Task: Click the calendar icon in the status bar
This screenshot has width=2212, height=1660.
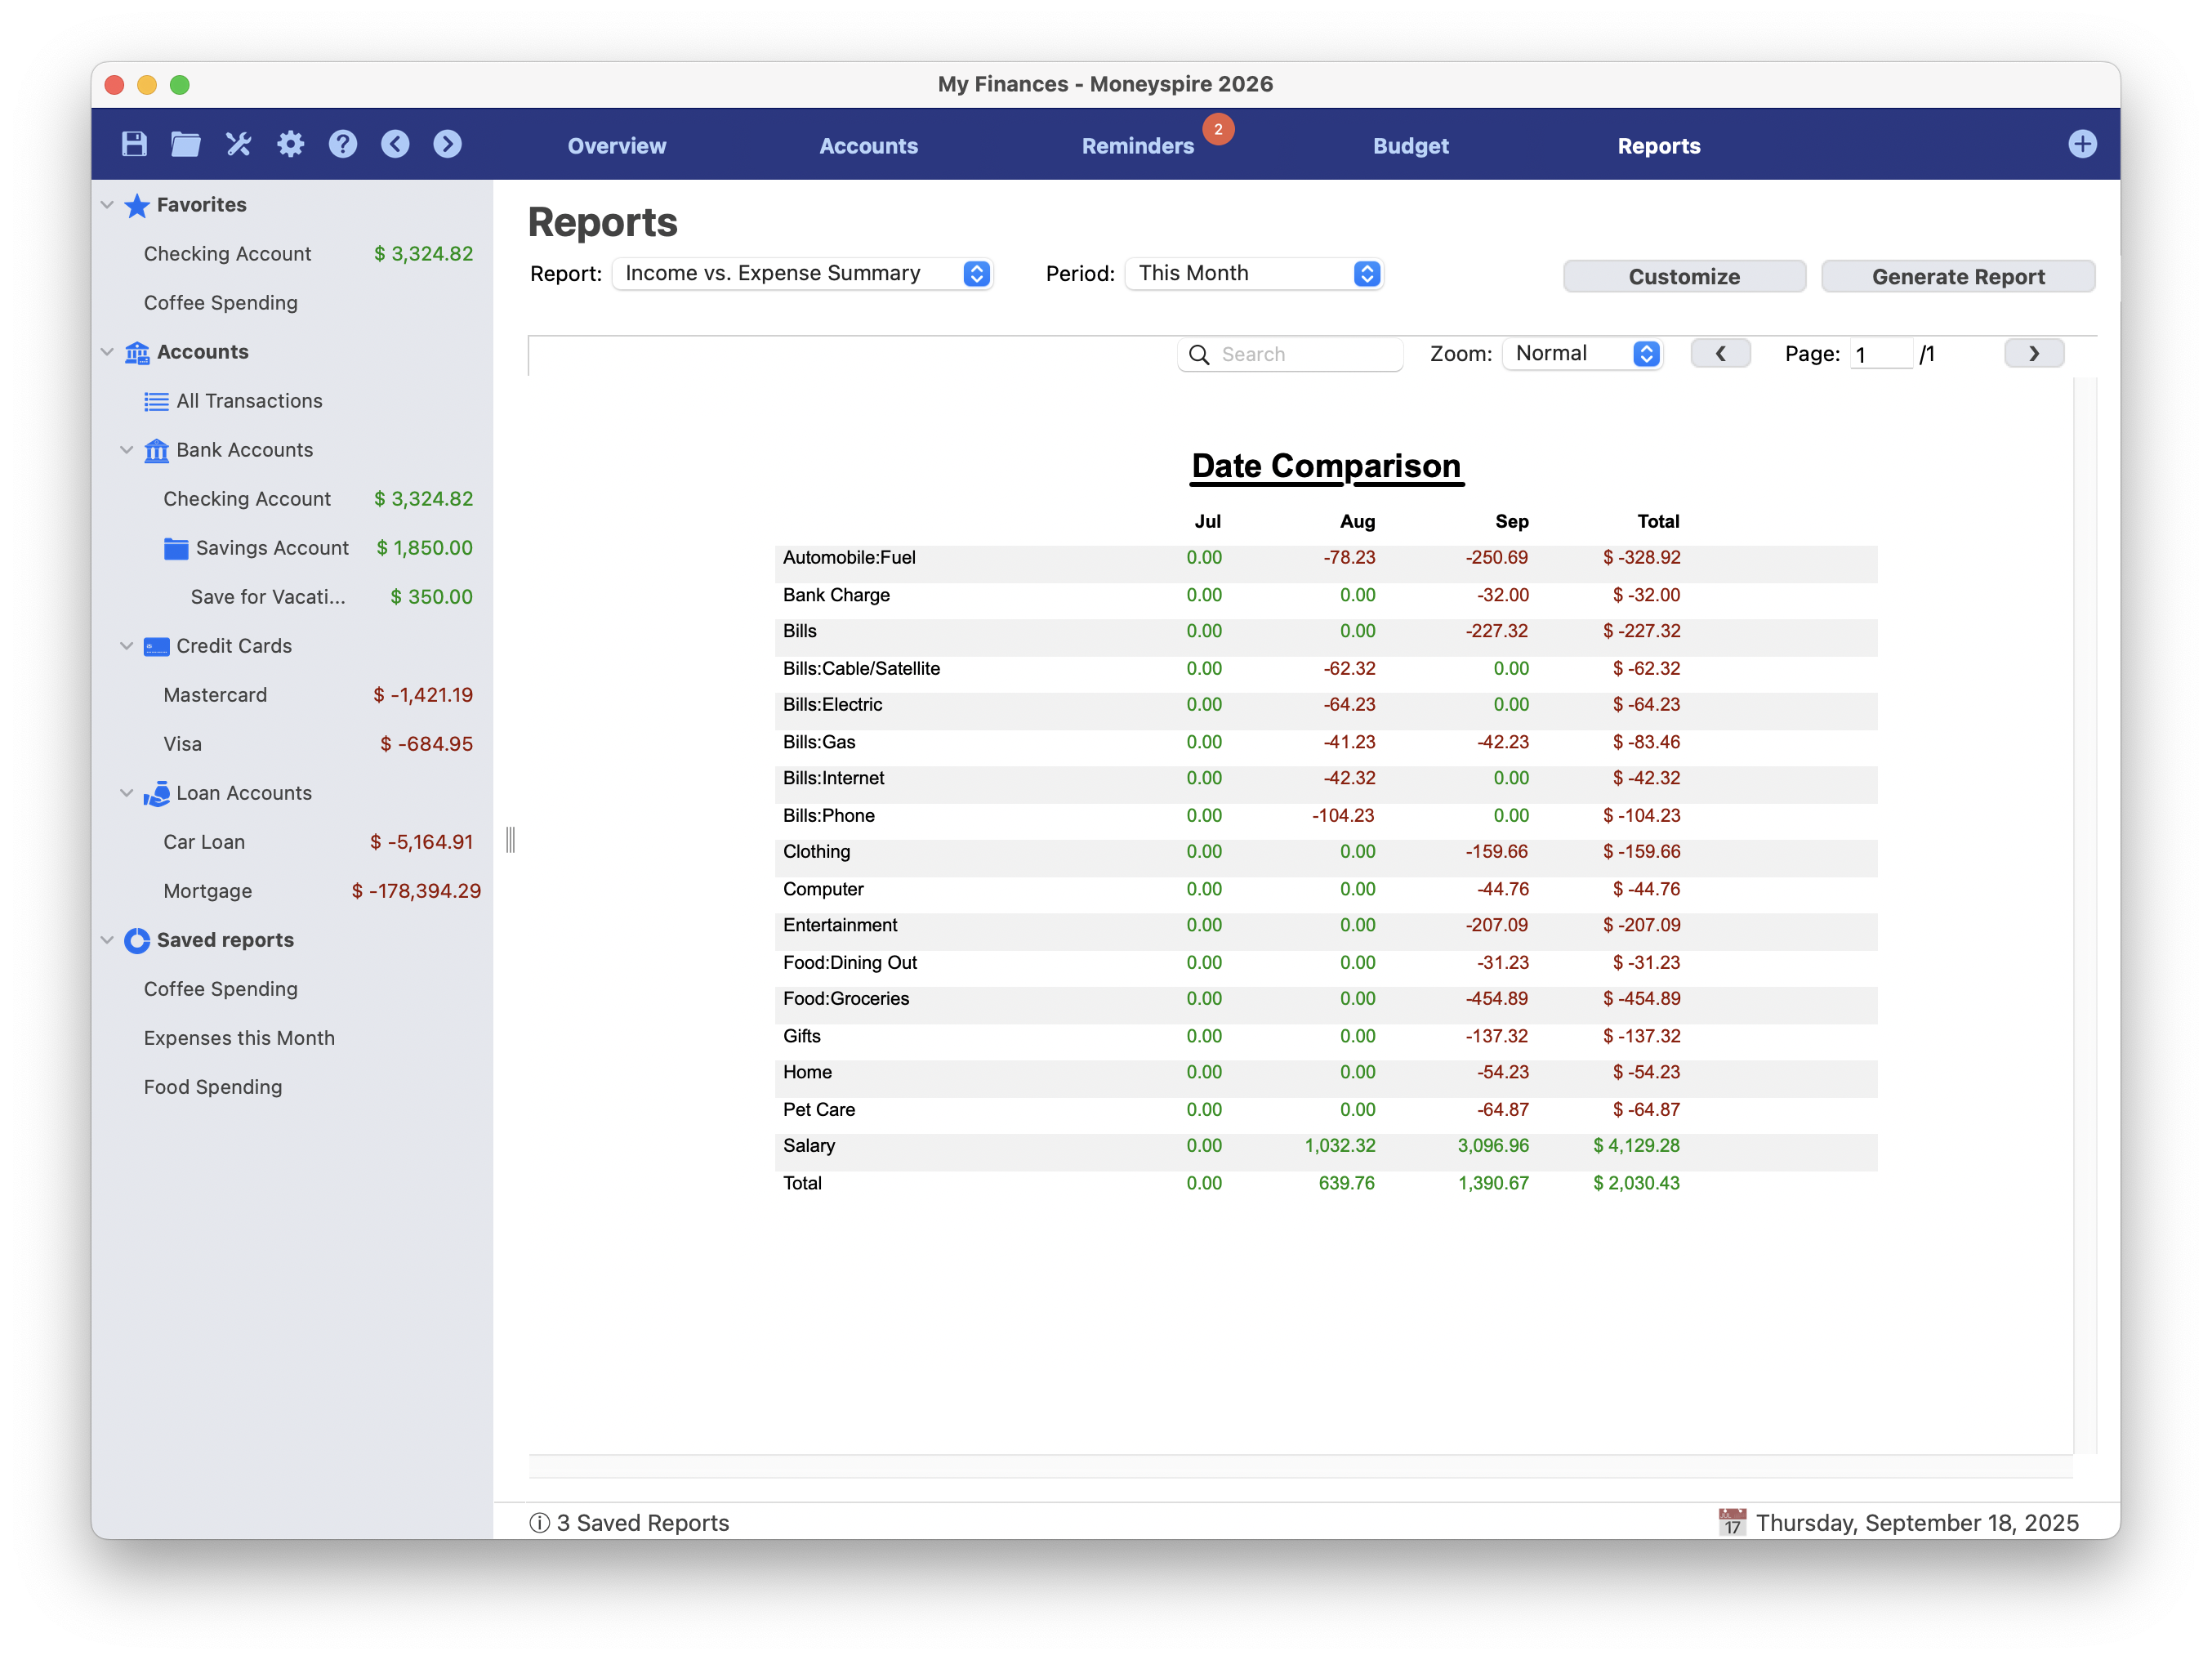Action: [x=1733, y=1521]
